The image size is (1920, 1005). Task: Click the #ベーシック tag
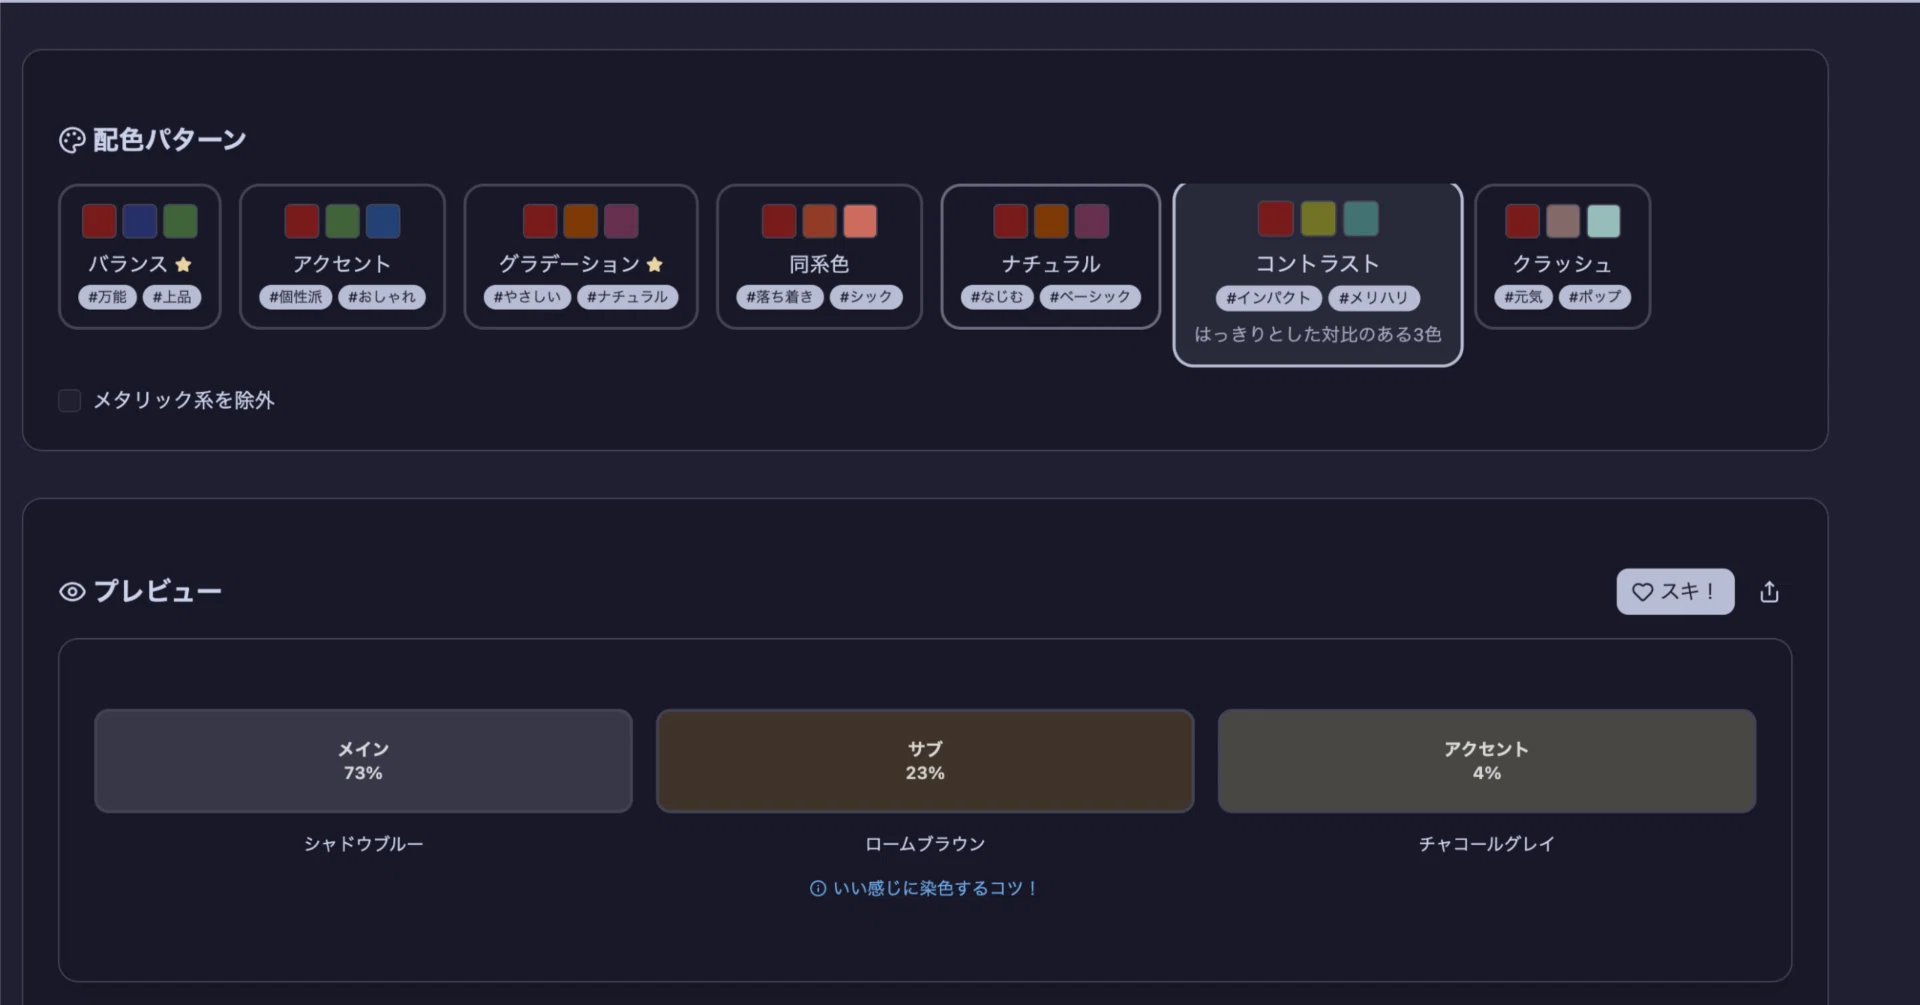click(x=1090, y=297)
